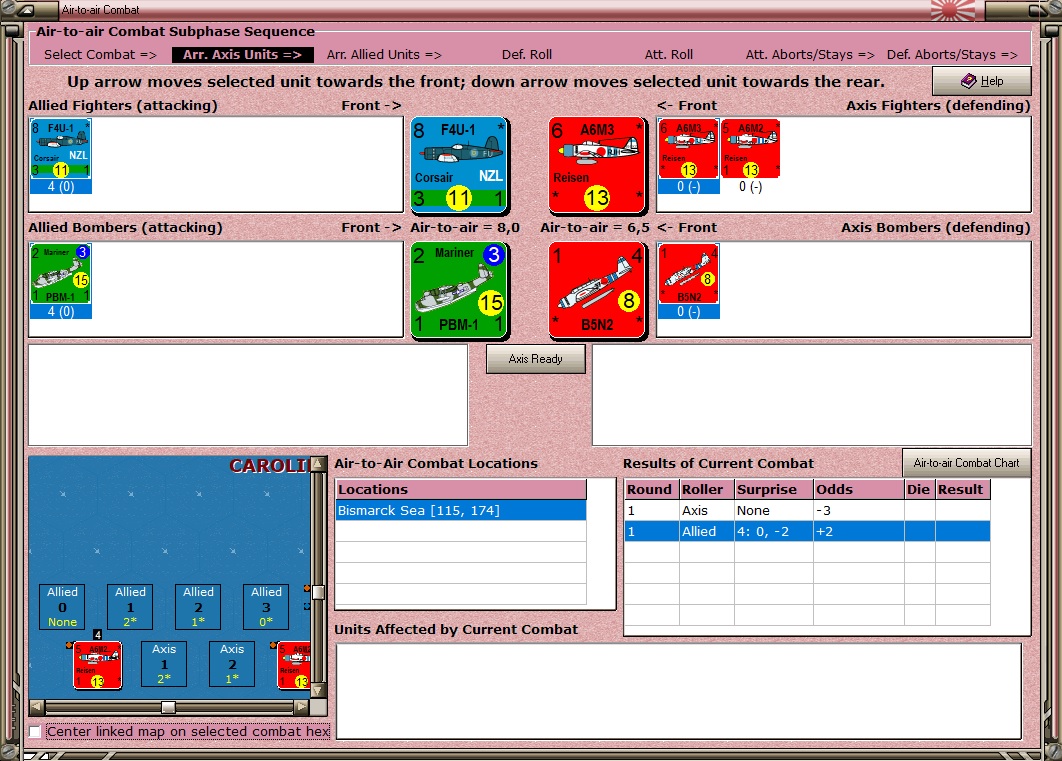Click the Surprise column header
Viewport: 1062px width, 761px height.
pyautogui.click(x=773, y=490)
